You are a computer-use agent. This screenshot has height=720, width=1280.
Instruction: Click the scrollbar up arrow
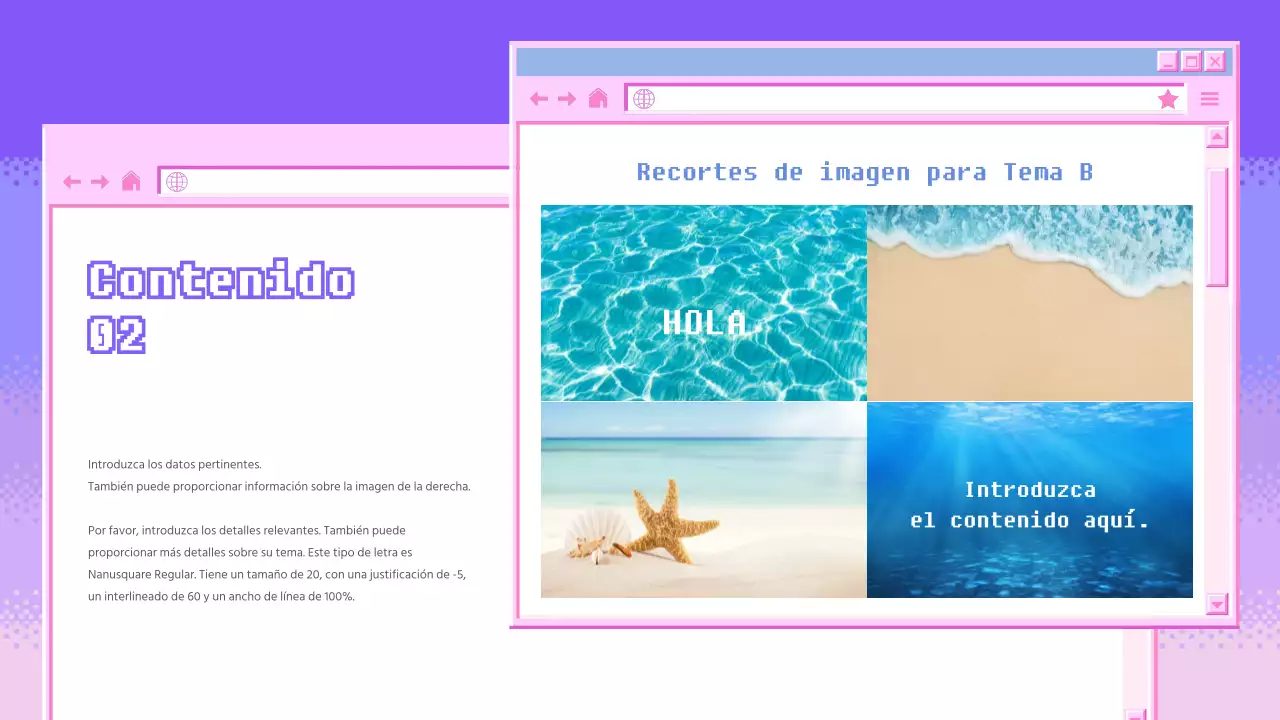(x=1216, y=136)
